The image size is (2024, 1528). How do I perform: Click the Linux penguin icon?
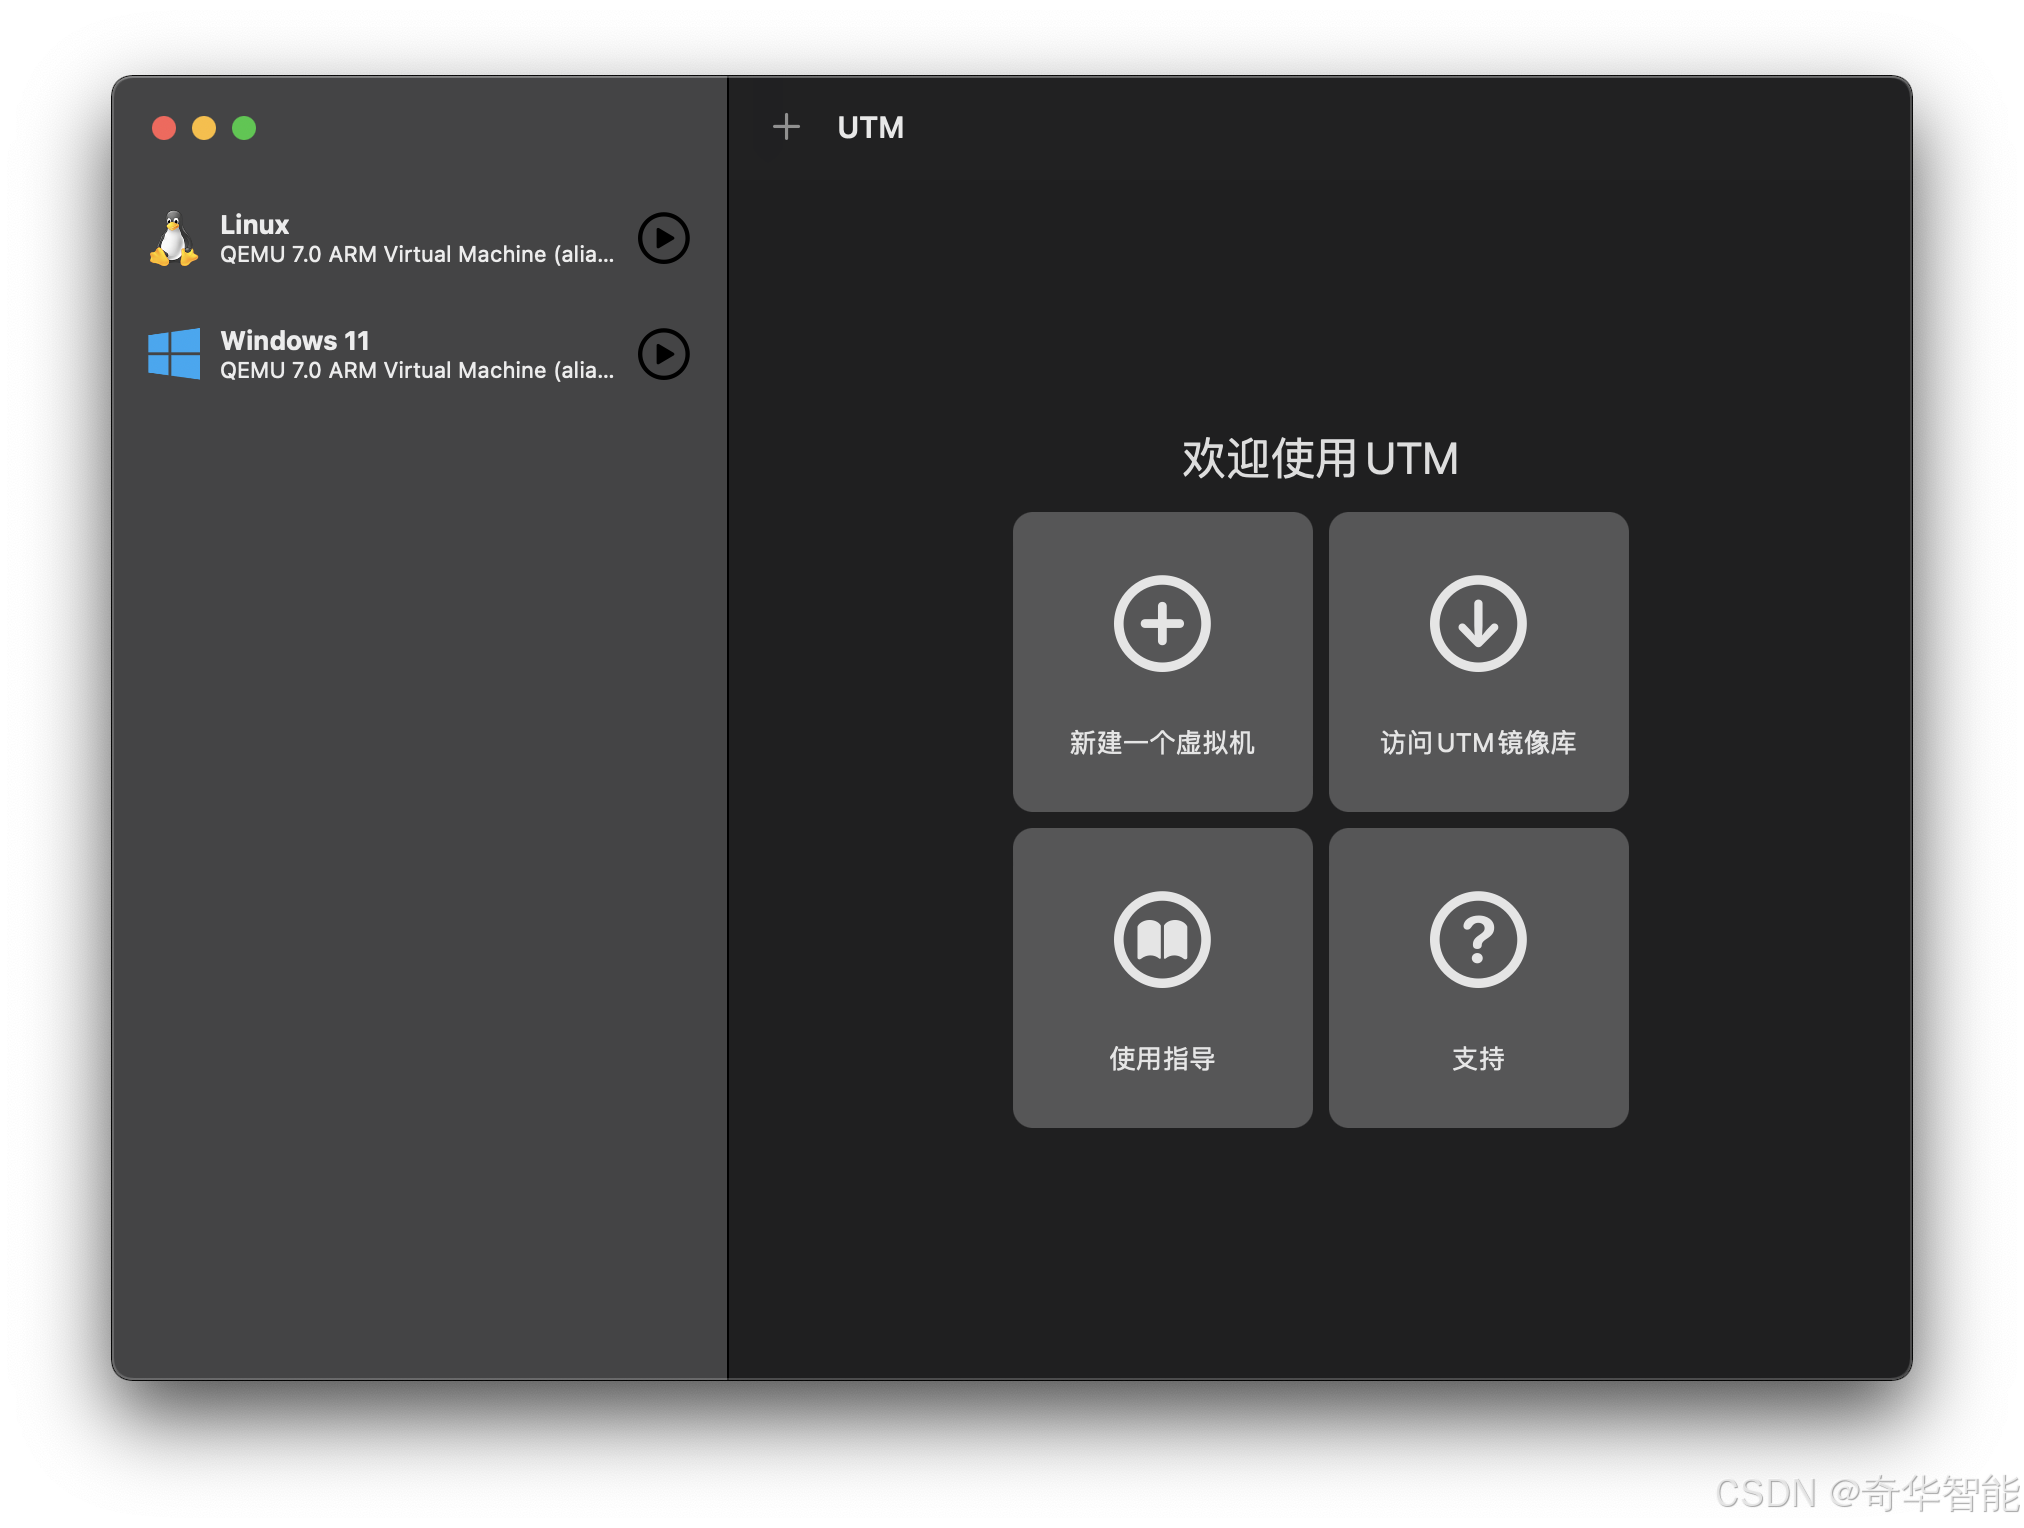[174, 239]
